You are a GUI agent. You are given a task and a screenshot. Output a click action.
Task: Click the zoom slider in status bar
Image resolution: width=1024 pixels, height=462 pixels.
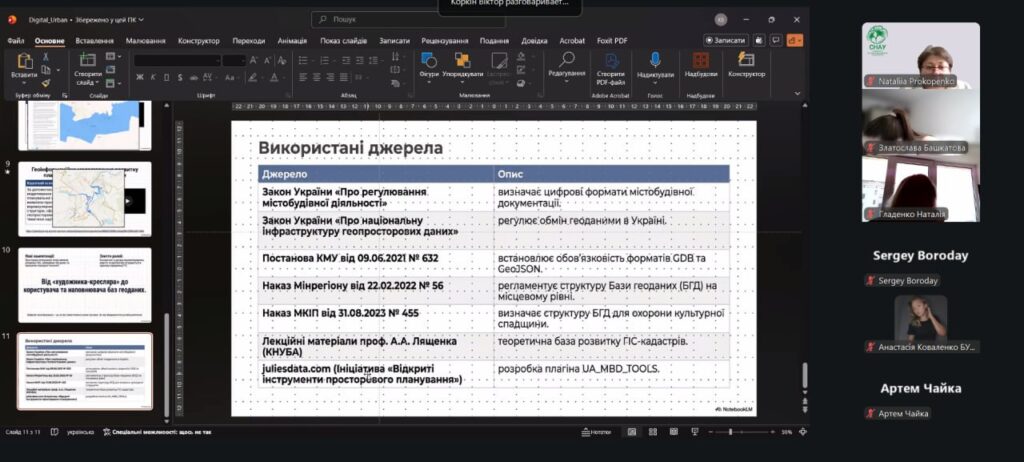tap(730, 432)
